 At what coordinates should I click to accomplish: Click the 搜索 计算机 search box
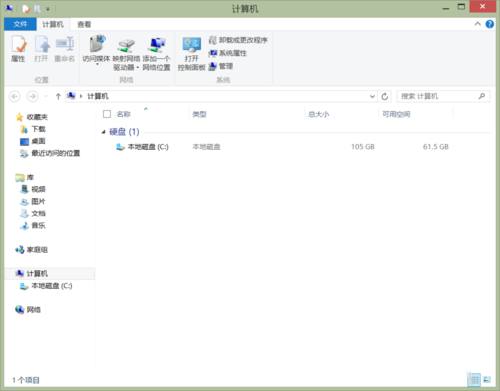tap(443, 96)
